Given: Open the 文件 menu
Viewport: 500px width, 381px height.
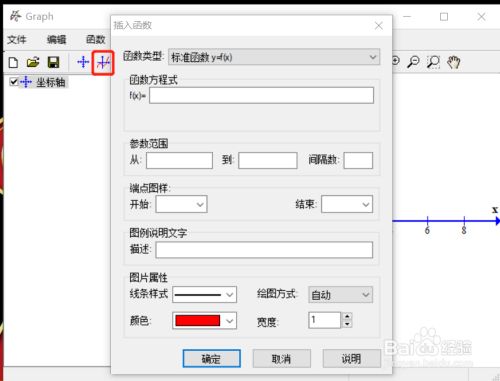Looking at the screenshot, I should [17, 40].
